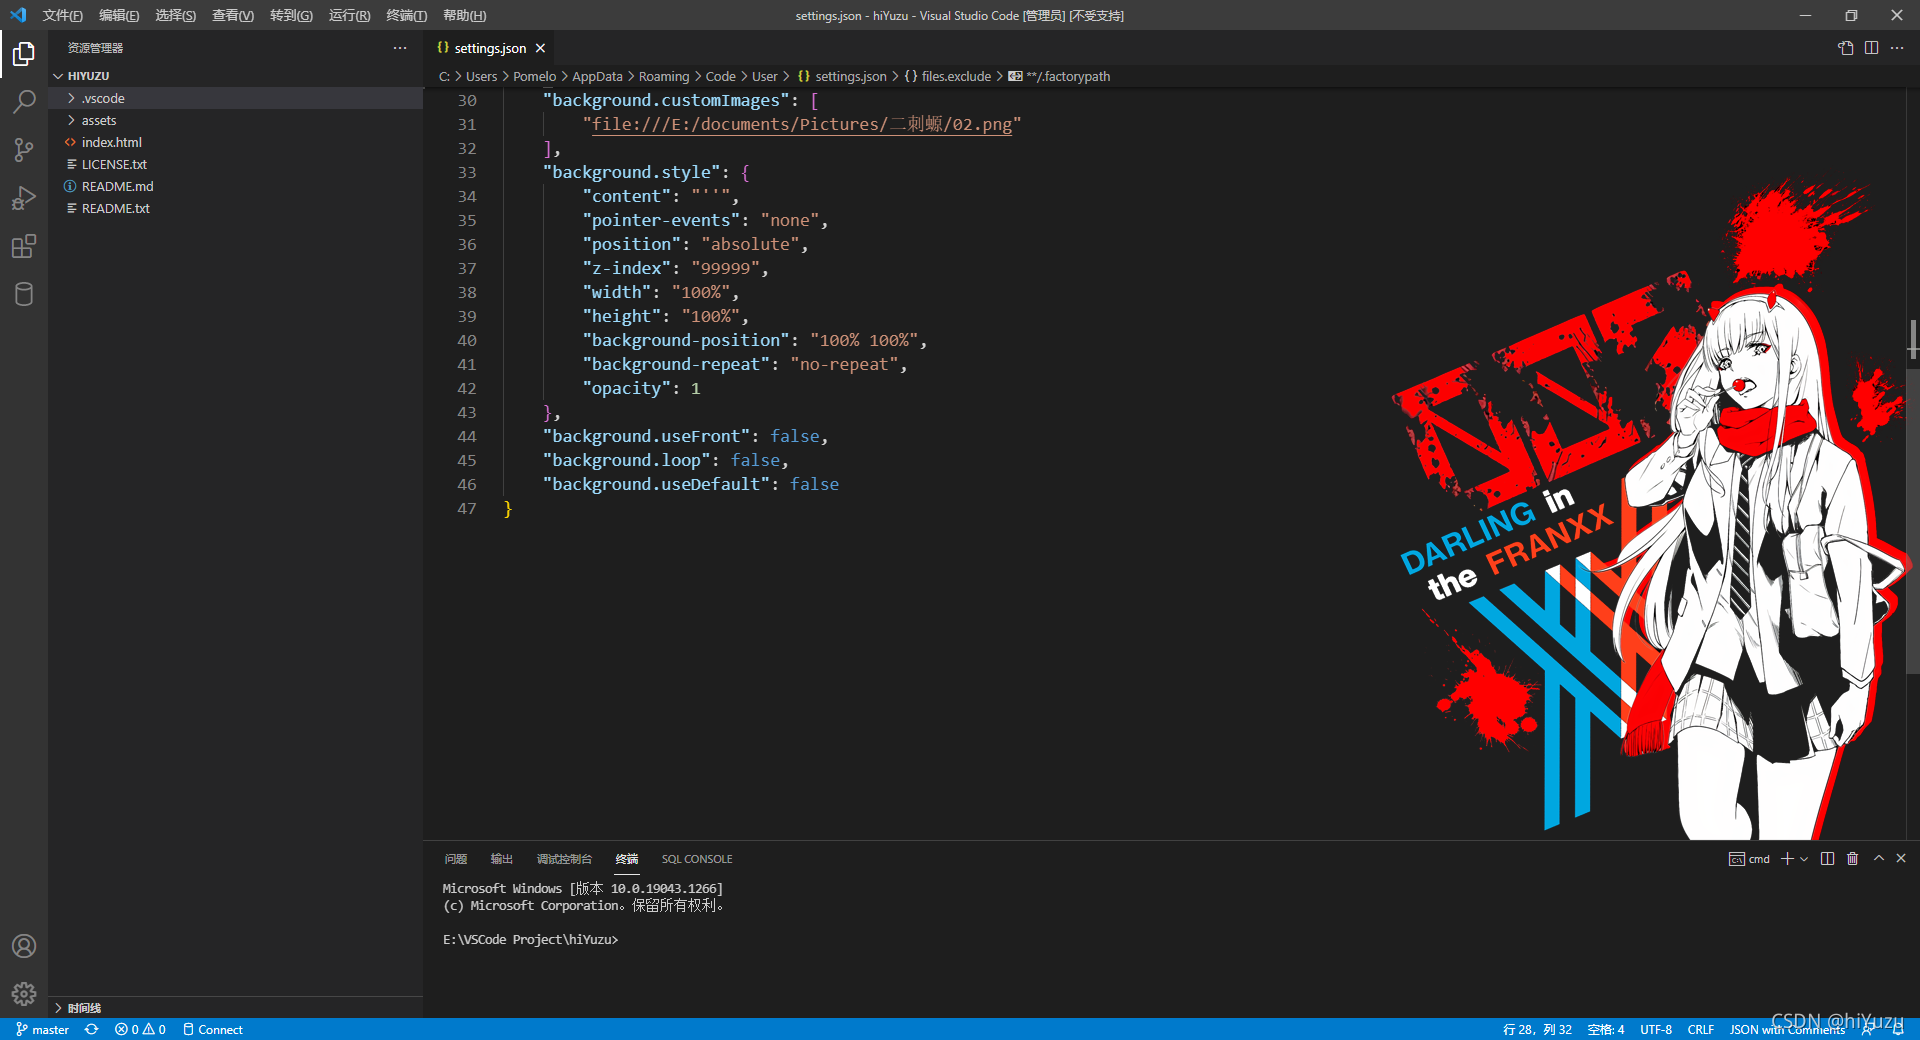Screen dimensions: 1920x1040
Task: Open the Search view in activity bar
Action: pyautogui.click(x=24, y=102)
